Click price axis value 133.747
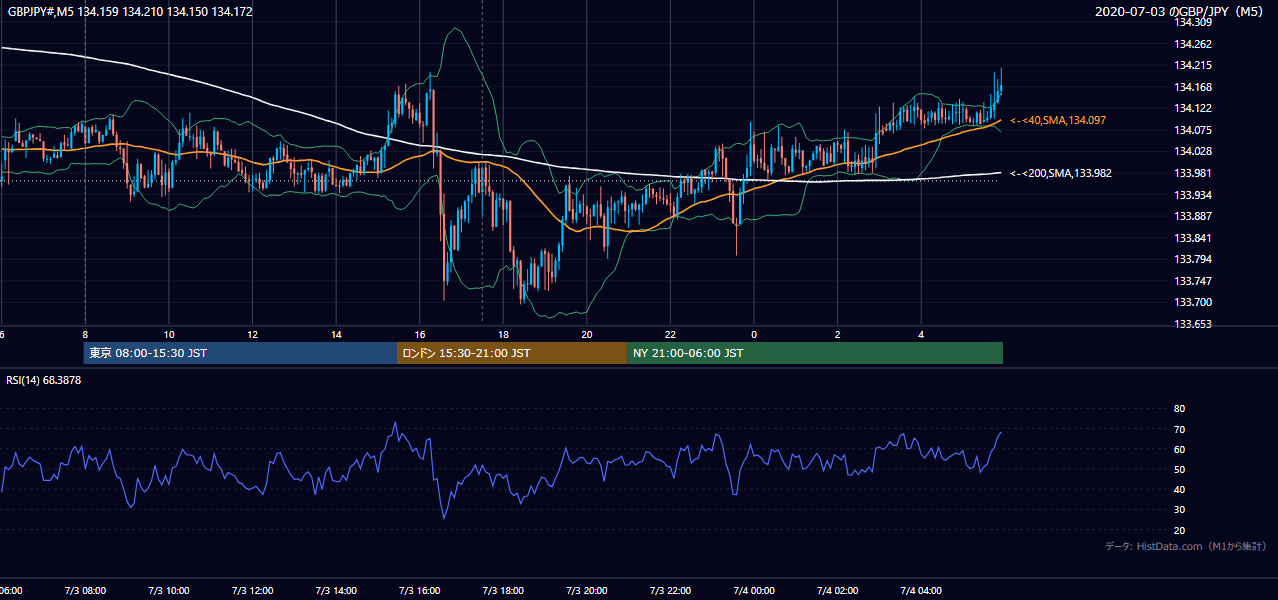Image resolution: width=1278 pixels, height=600 pixels. [x=1192, y=281]
